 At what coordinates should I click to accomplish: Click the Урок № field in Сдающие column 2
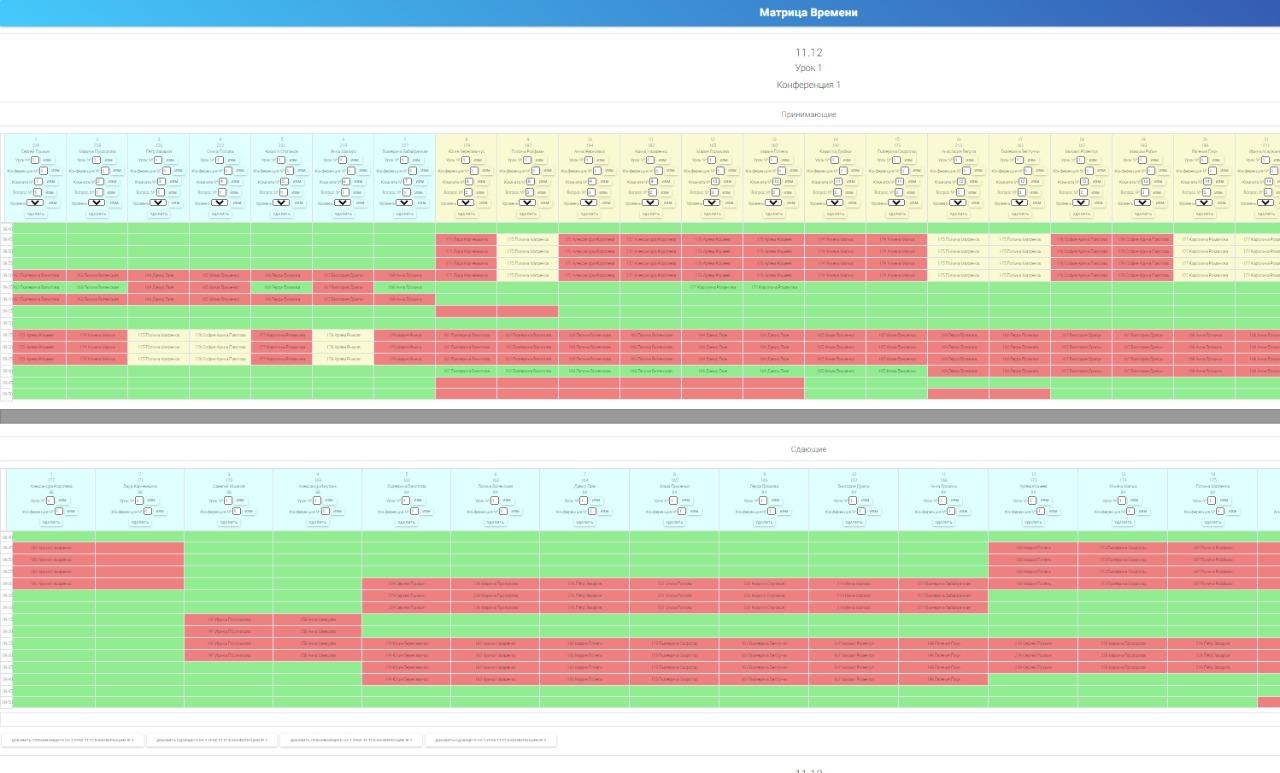pos(138,500)
